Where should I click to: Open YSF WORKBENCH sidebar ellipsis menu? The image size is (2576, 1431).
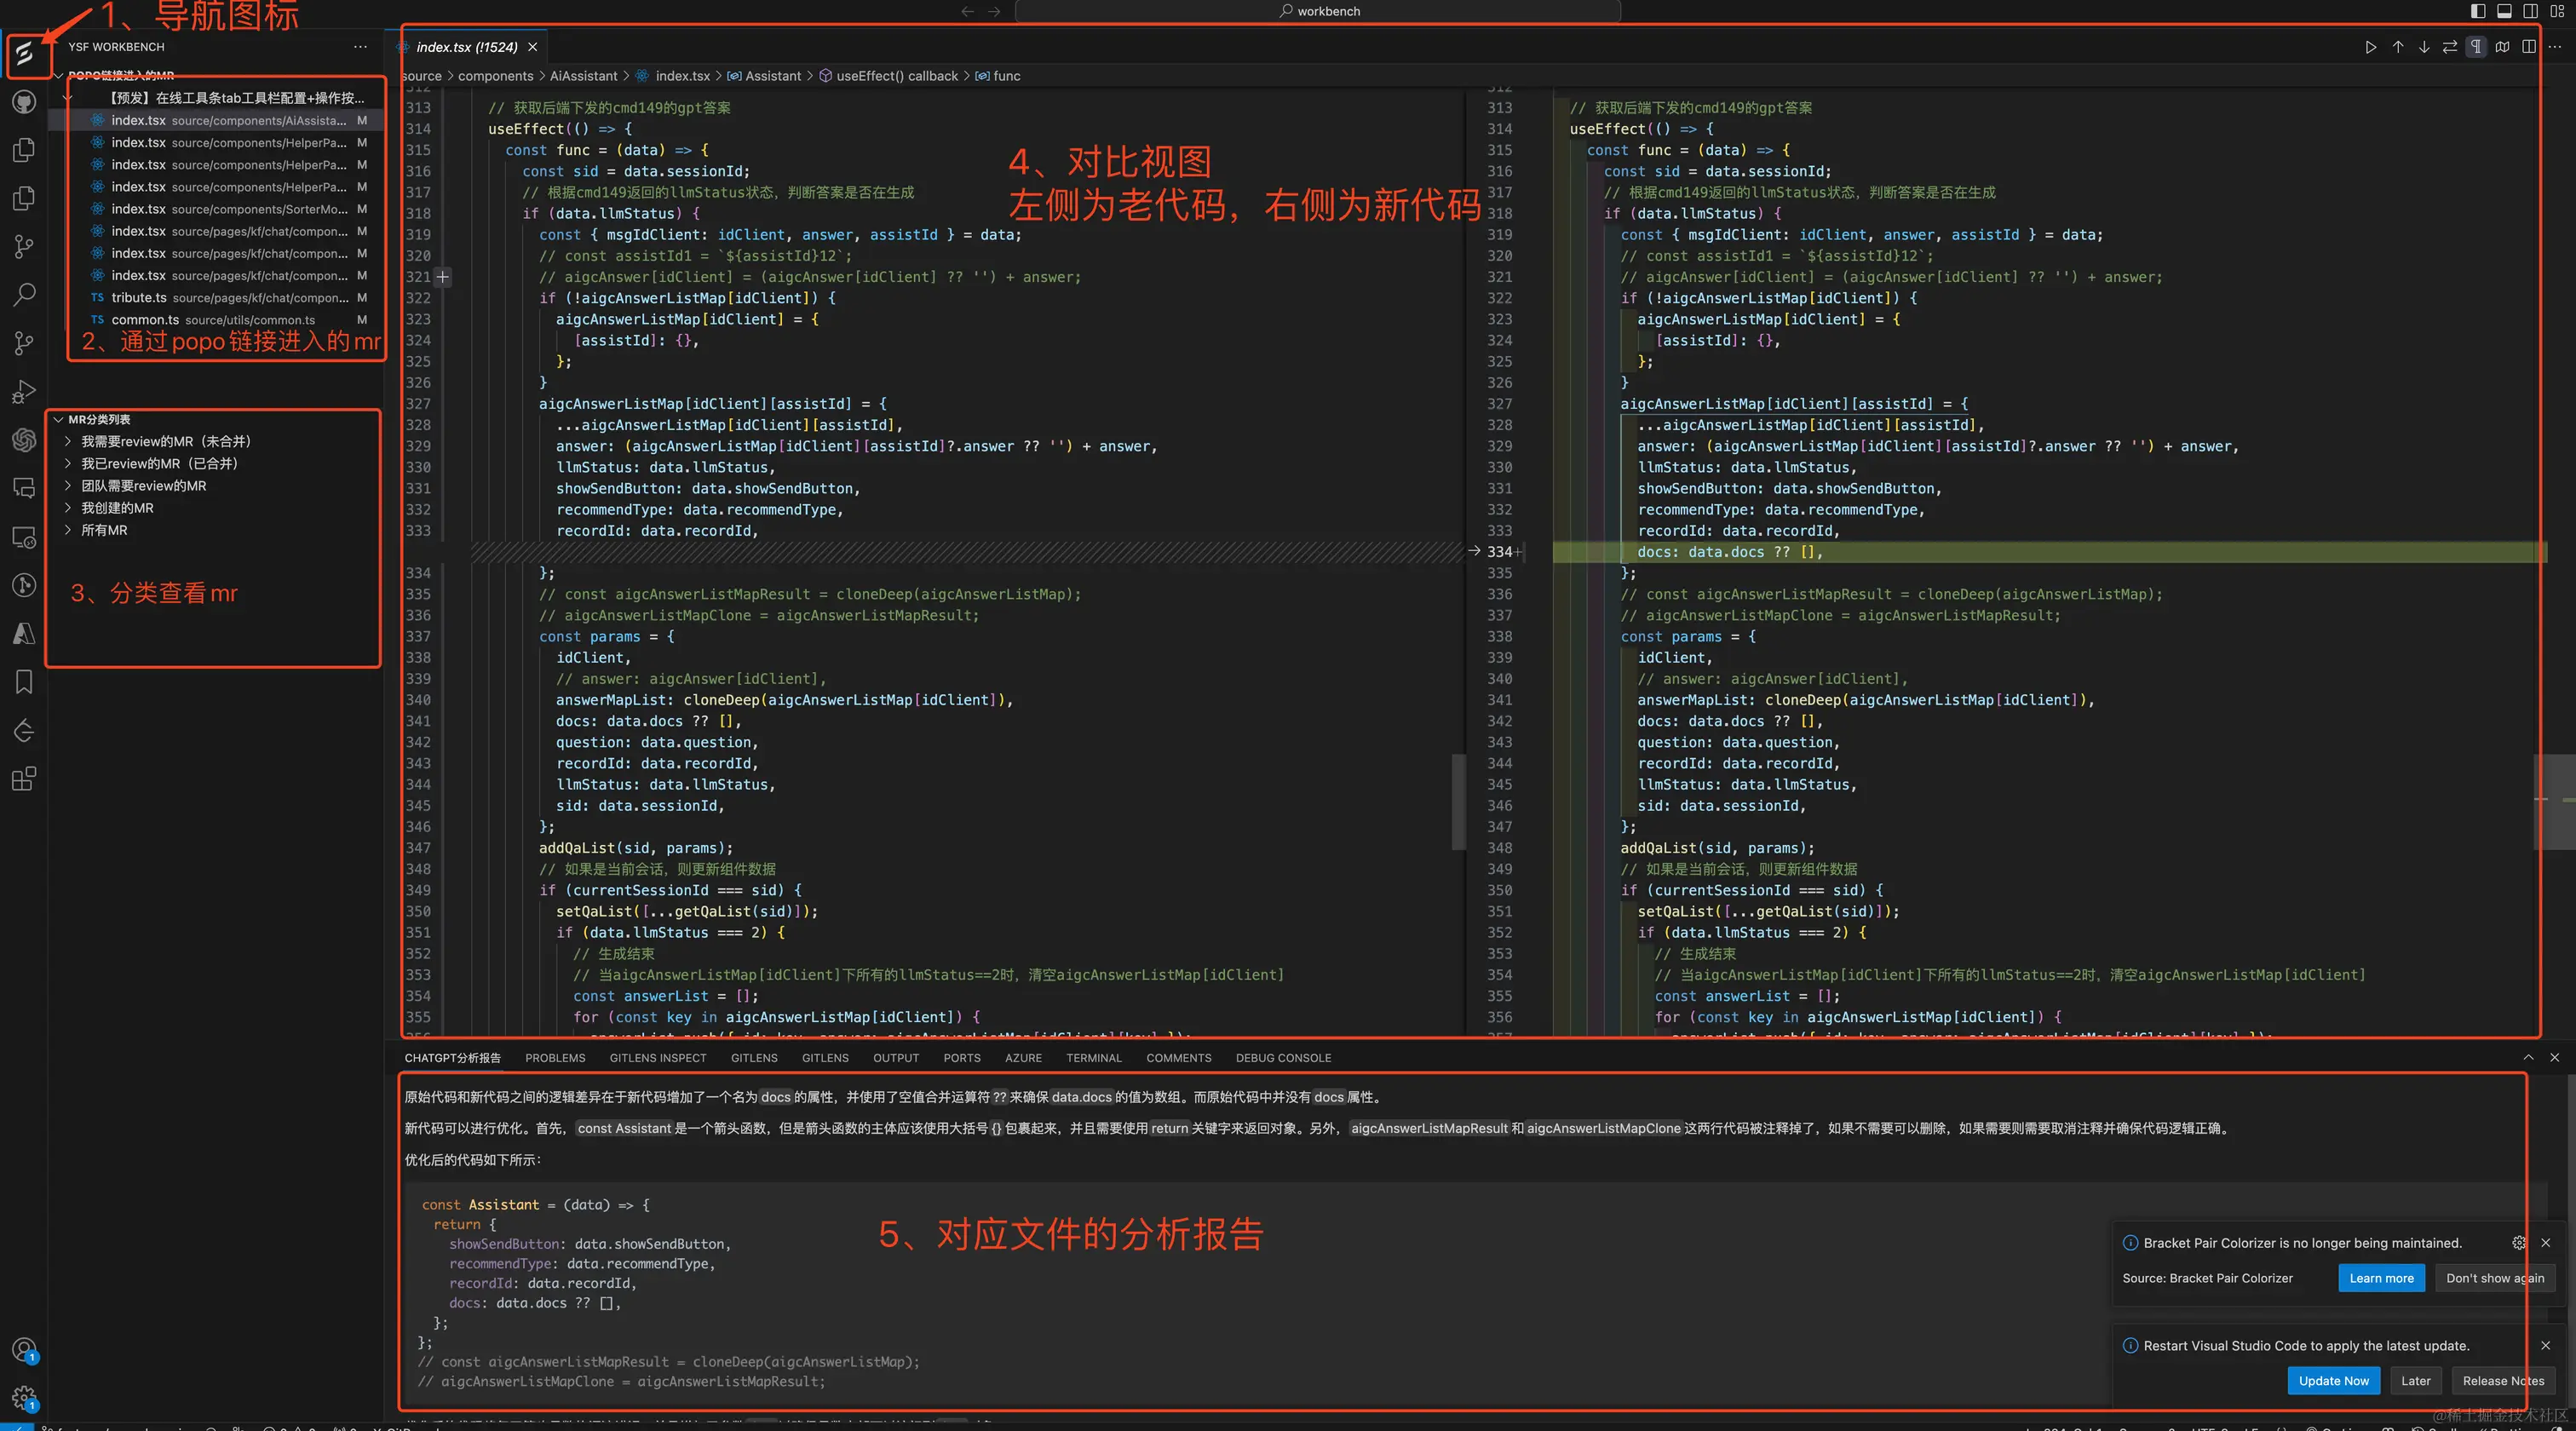pyautogui.click(x=360, y=47)
